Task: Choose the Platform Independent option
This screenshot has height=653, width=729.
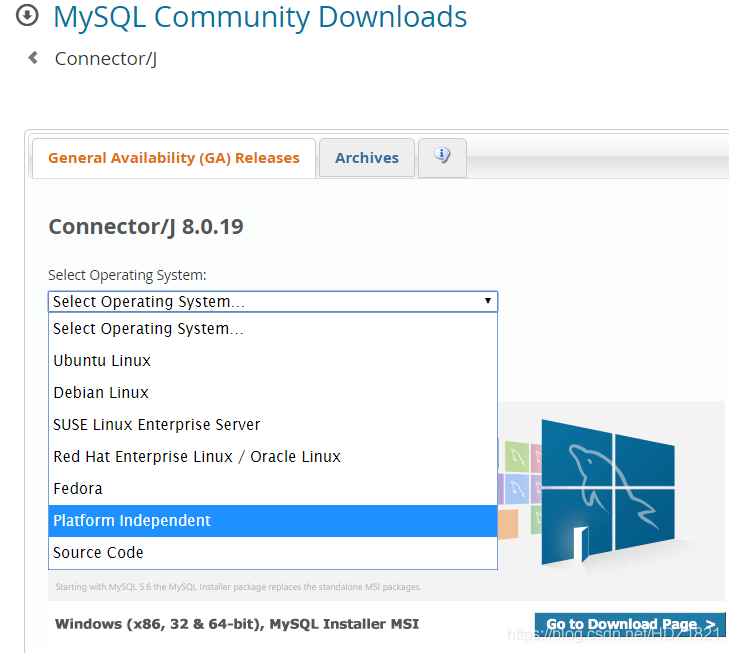Action: click(x=132, y=520)
